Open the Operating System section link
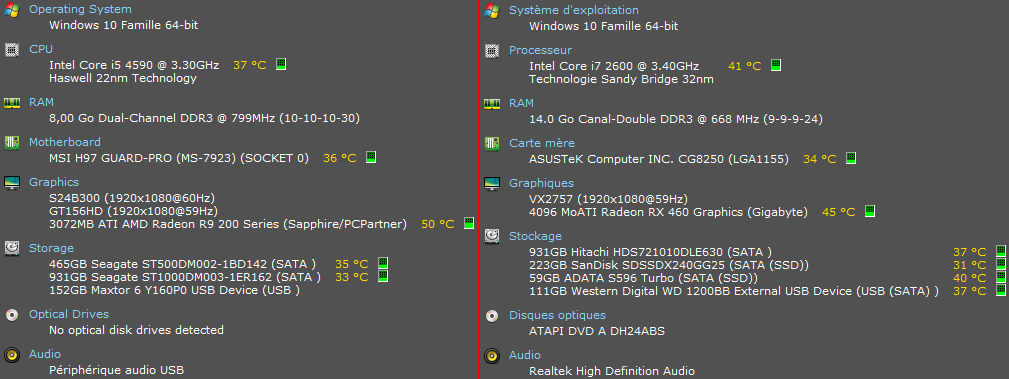 pos(80,9)
